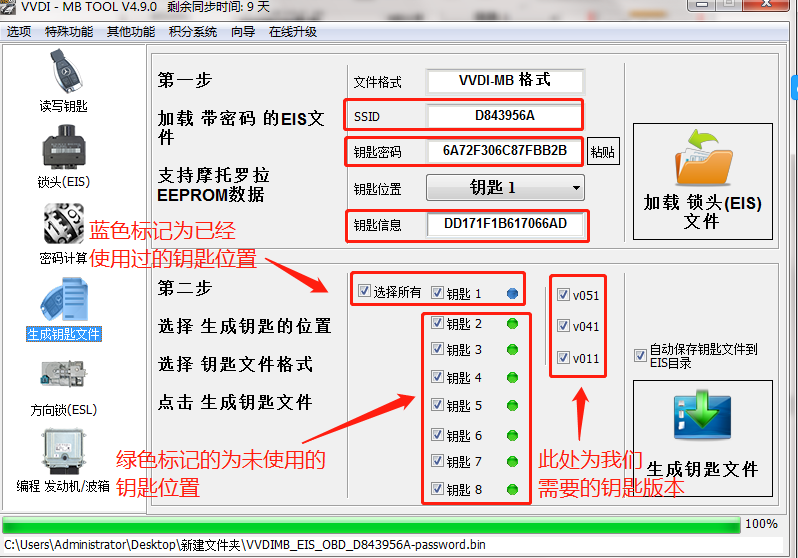Viewport: 798px width, 558px height.
Task: Click the green 100% progress bar
Action: [371, 525]
